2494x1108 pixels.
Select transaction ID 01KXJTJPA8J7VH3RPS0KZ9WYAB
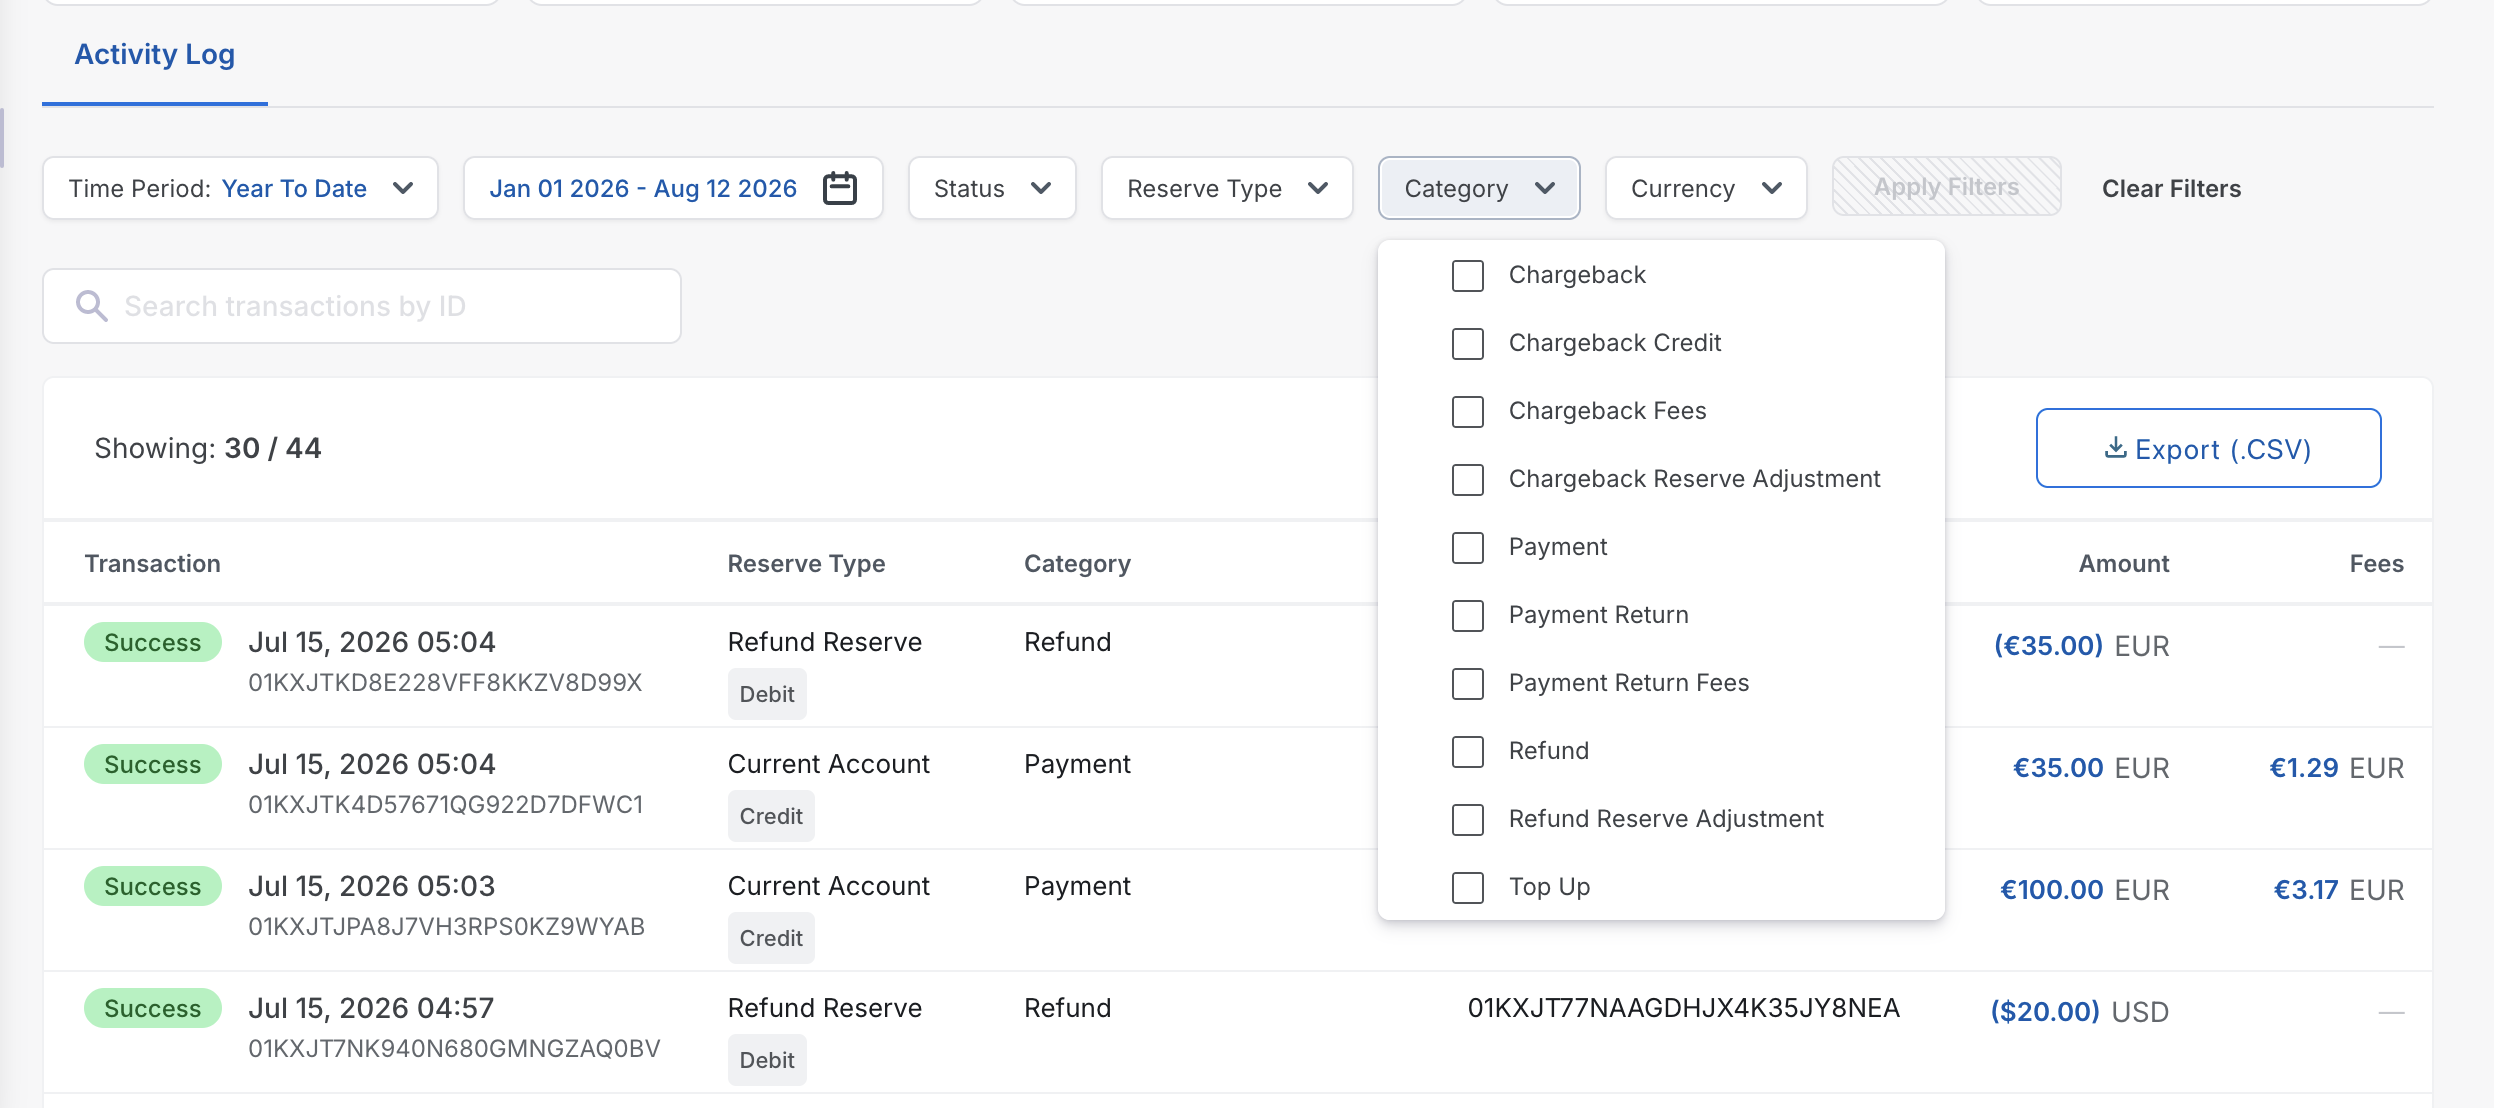(x=446, y=926)
